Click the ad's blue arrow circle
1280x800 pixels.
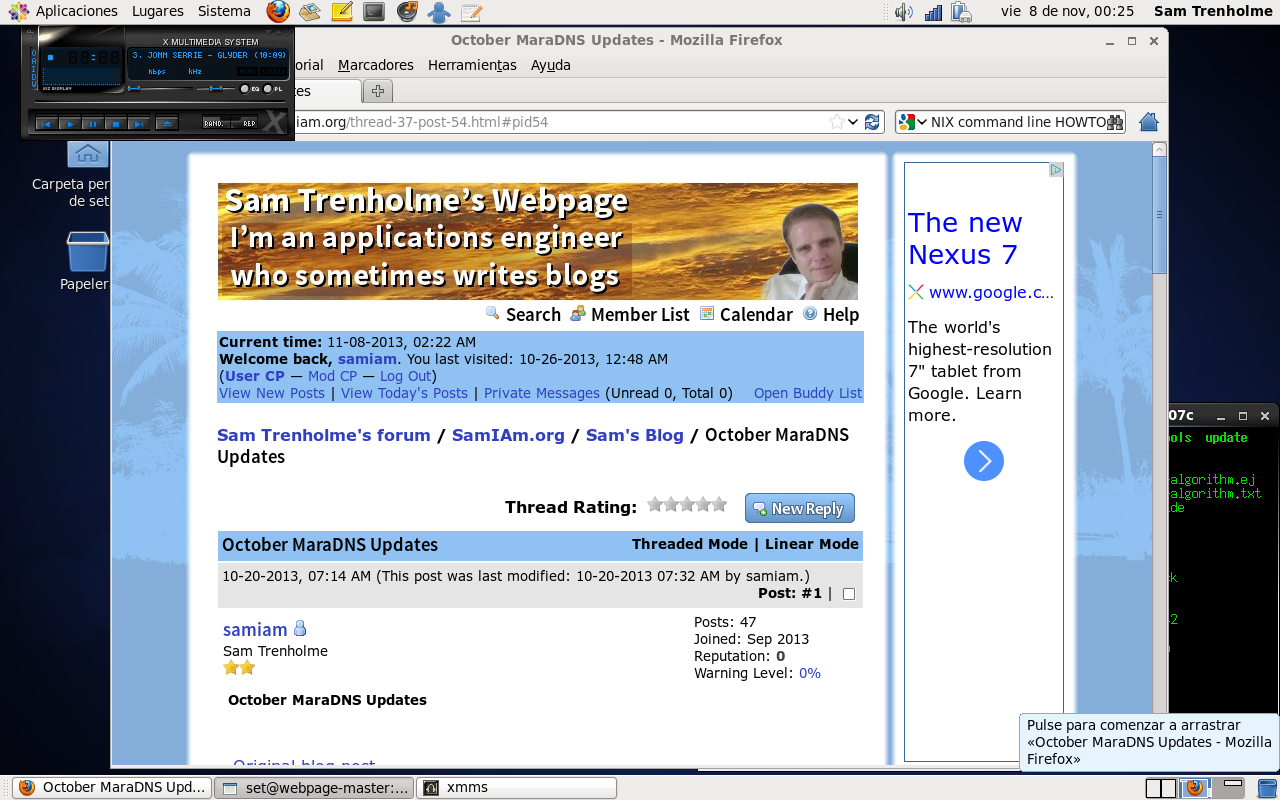point(984,461)
